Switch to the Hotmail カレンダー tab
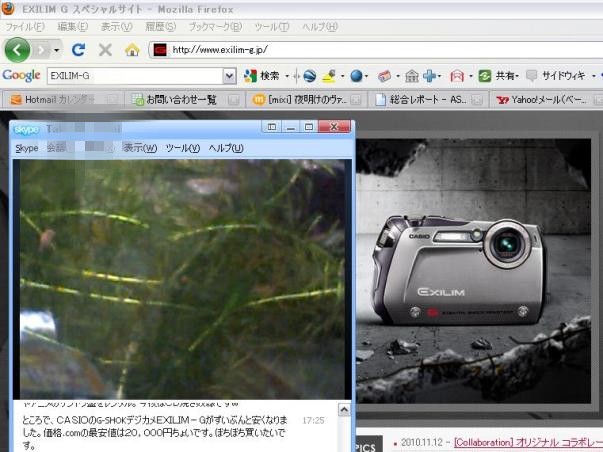Image resolution: width=603 pixels, height=452 pixels. click(x=63, y=100)
